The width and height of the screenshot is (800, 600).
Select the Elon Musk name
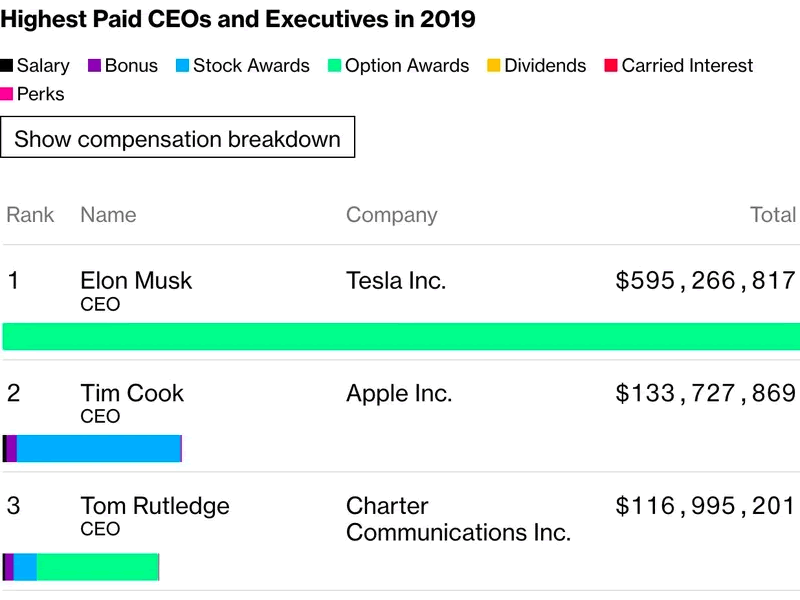pos(136,280)
